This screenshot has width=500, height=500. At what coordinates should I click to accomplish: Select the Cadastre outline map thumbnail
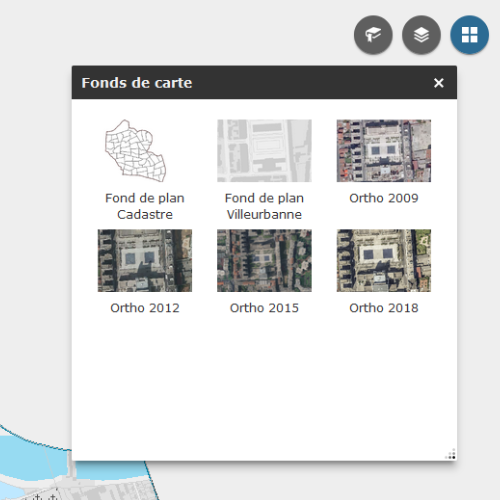(x=145, y=151)
